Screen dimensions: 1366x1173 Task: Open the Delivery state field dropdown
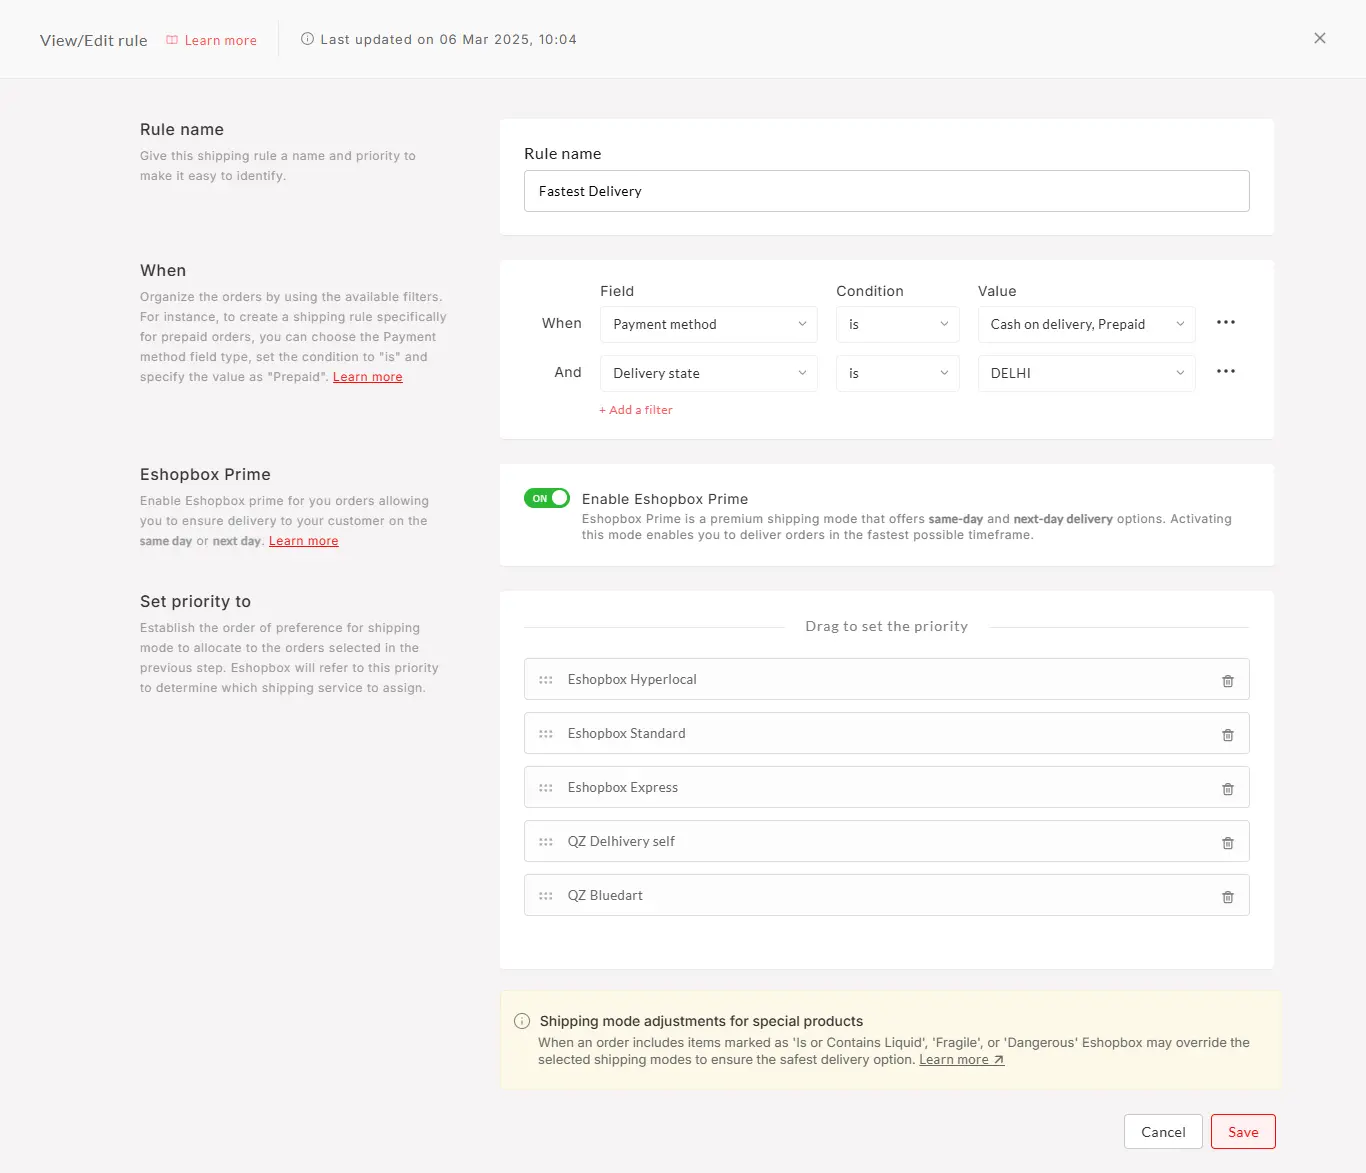click(x=709, y=373)
